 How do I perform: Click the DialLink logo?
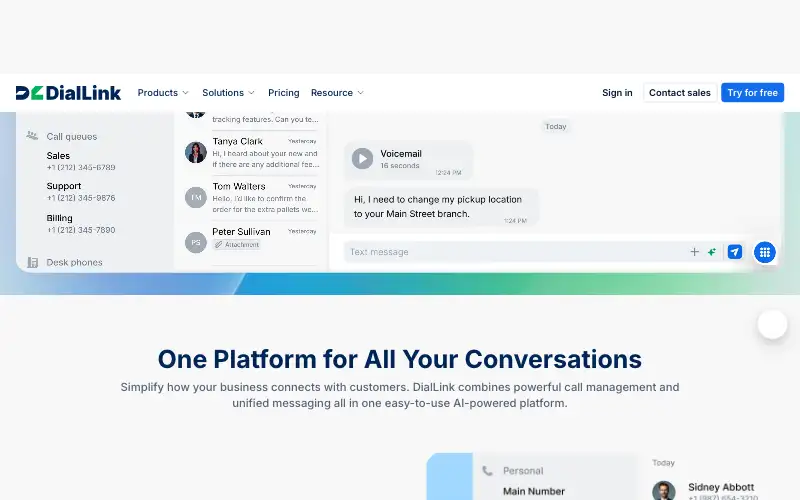coord(68,93)
